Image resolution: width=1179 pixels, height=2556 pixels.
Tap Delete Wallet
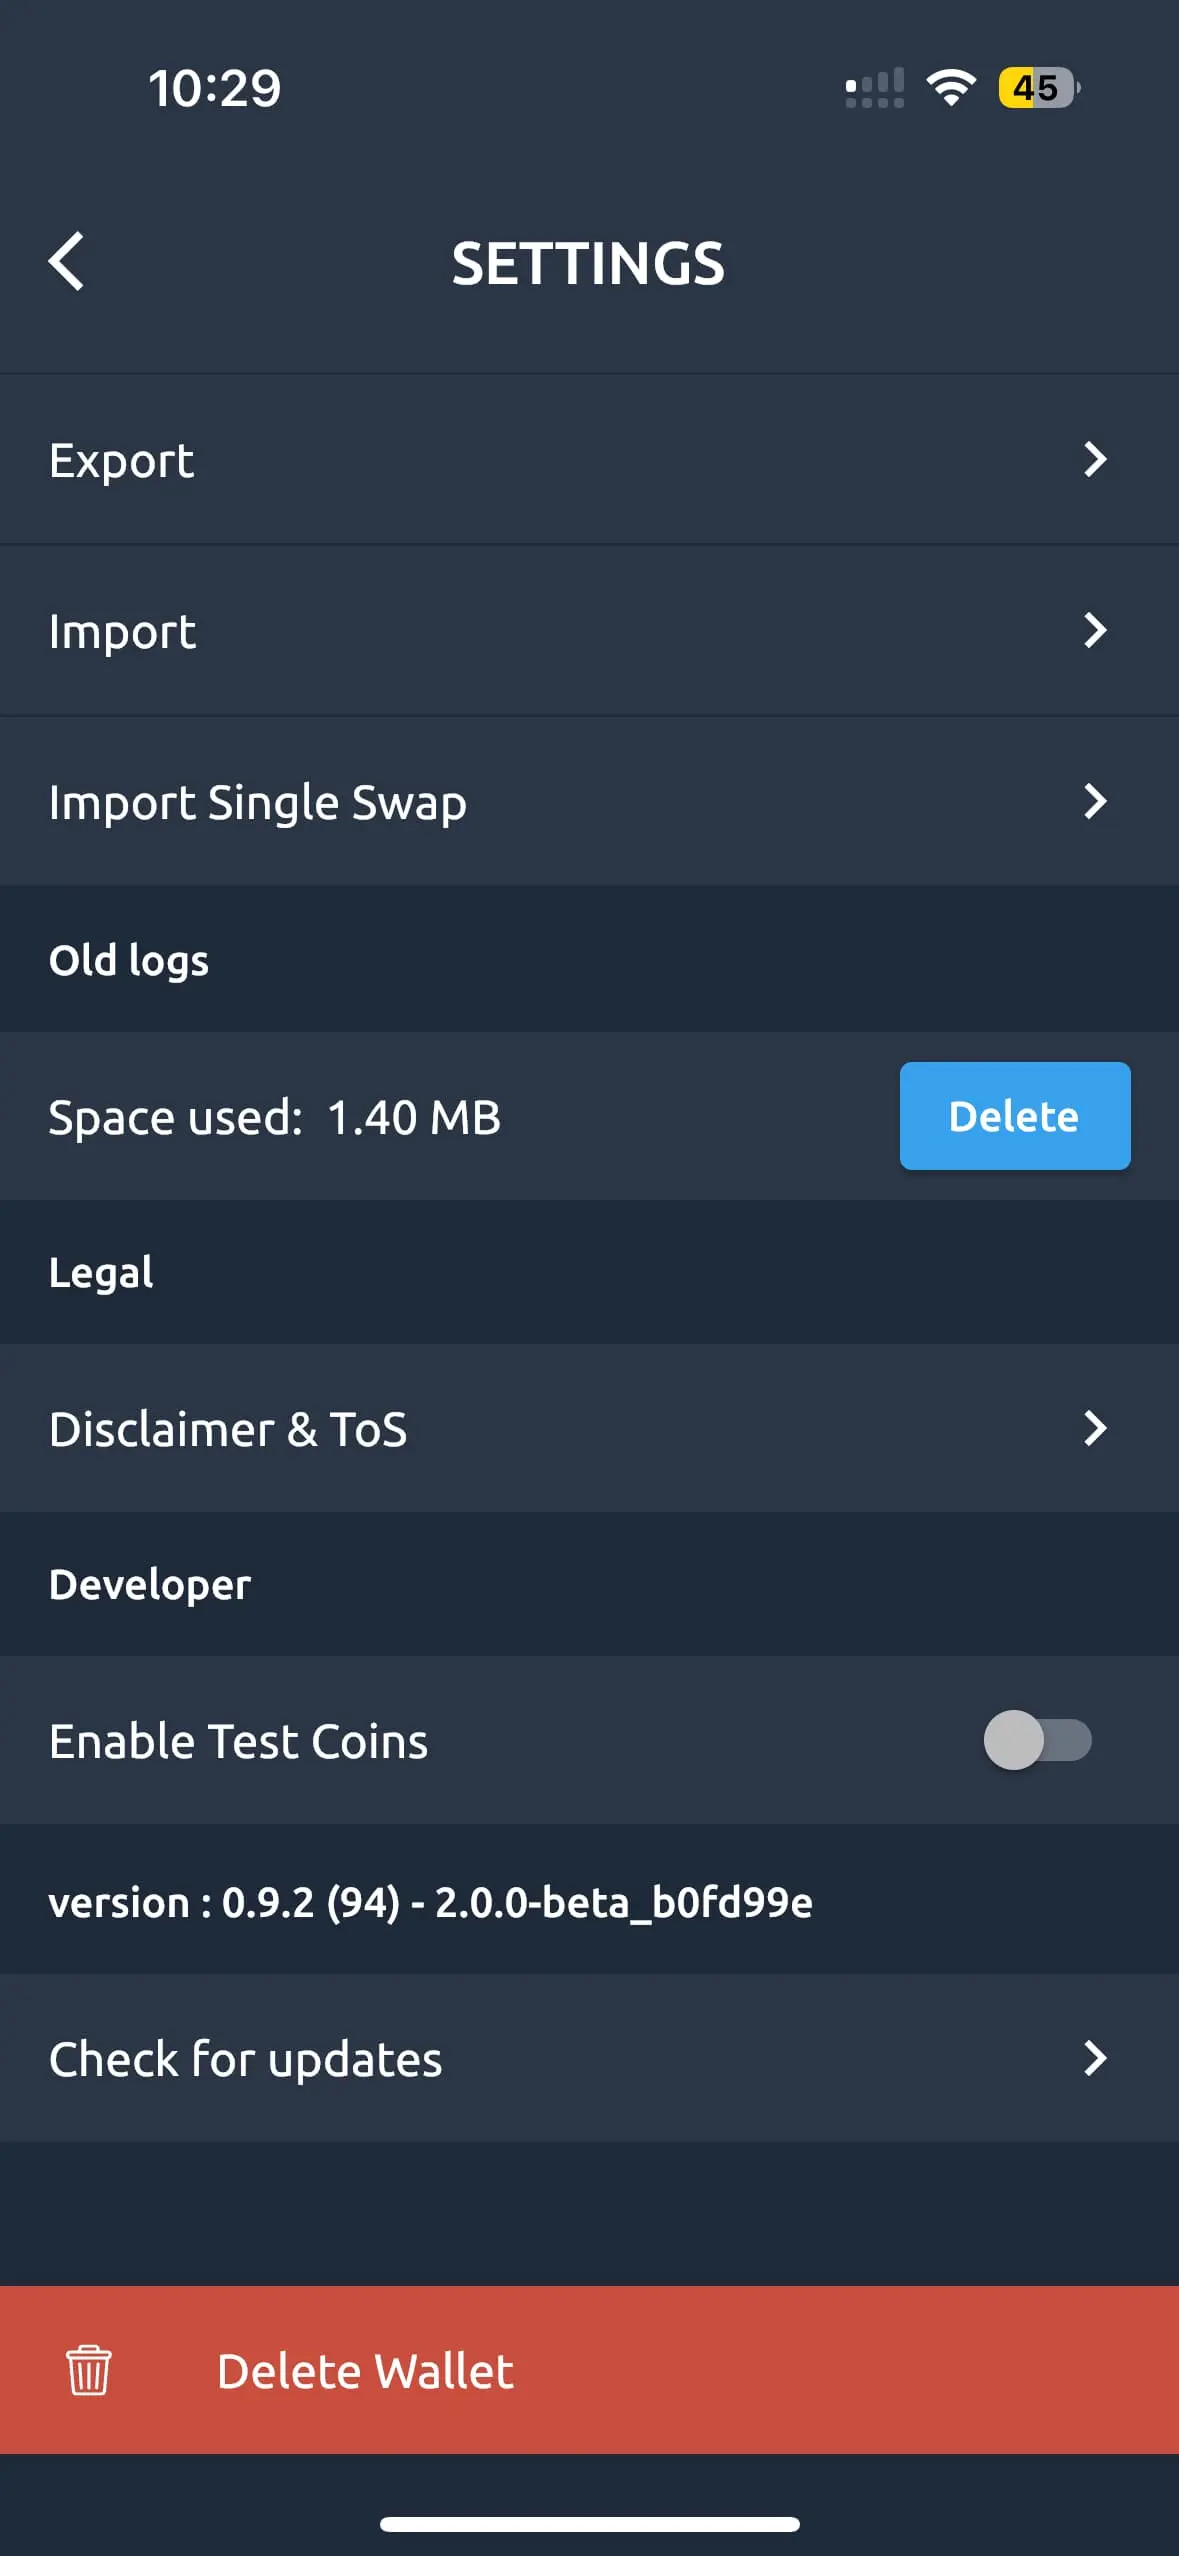[x=364, y=2370]
